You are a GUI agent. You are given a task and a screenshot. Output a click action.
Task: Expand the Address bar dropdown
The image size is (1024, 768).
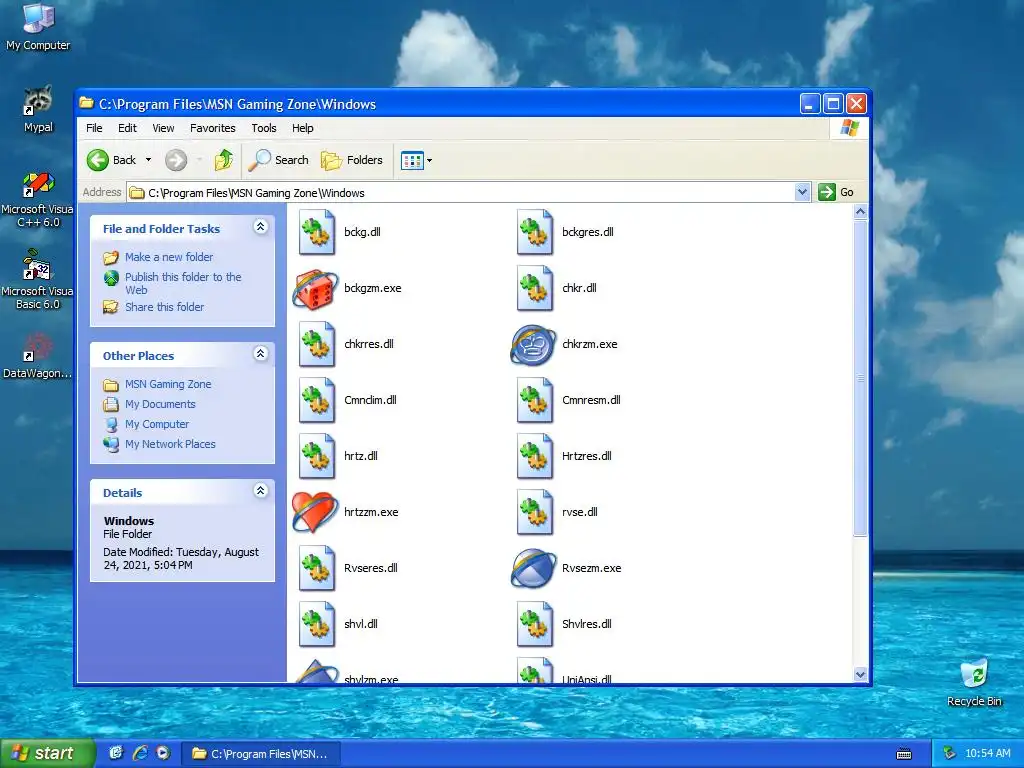pos(803,192)
